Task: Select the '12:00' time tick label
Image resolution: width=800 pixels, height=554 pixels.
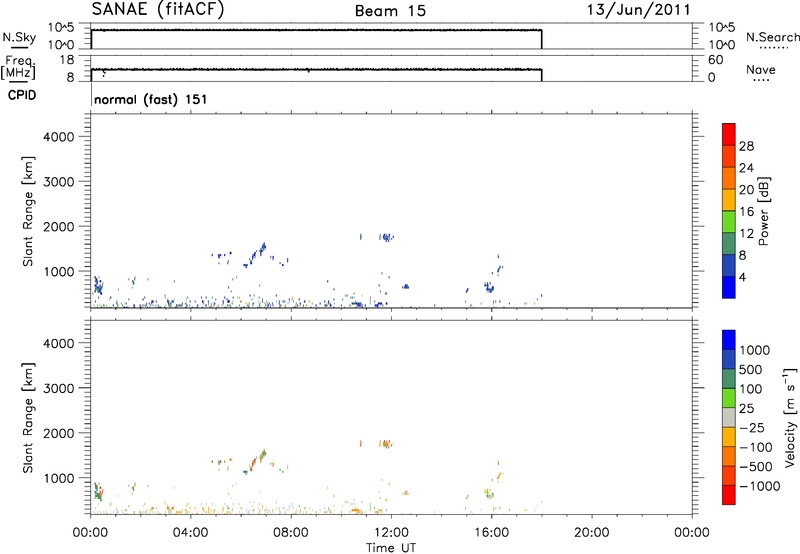Action: (x=391, y=533)
